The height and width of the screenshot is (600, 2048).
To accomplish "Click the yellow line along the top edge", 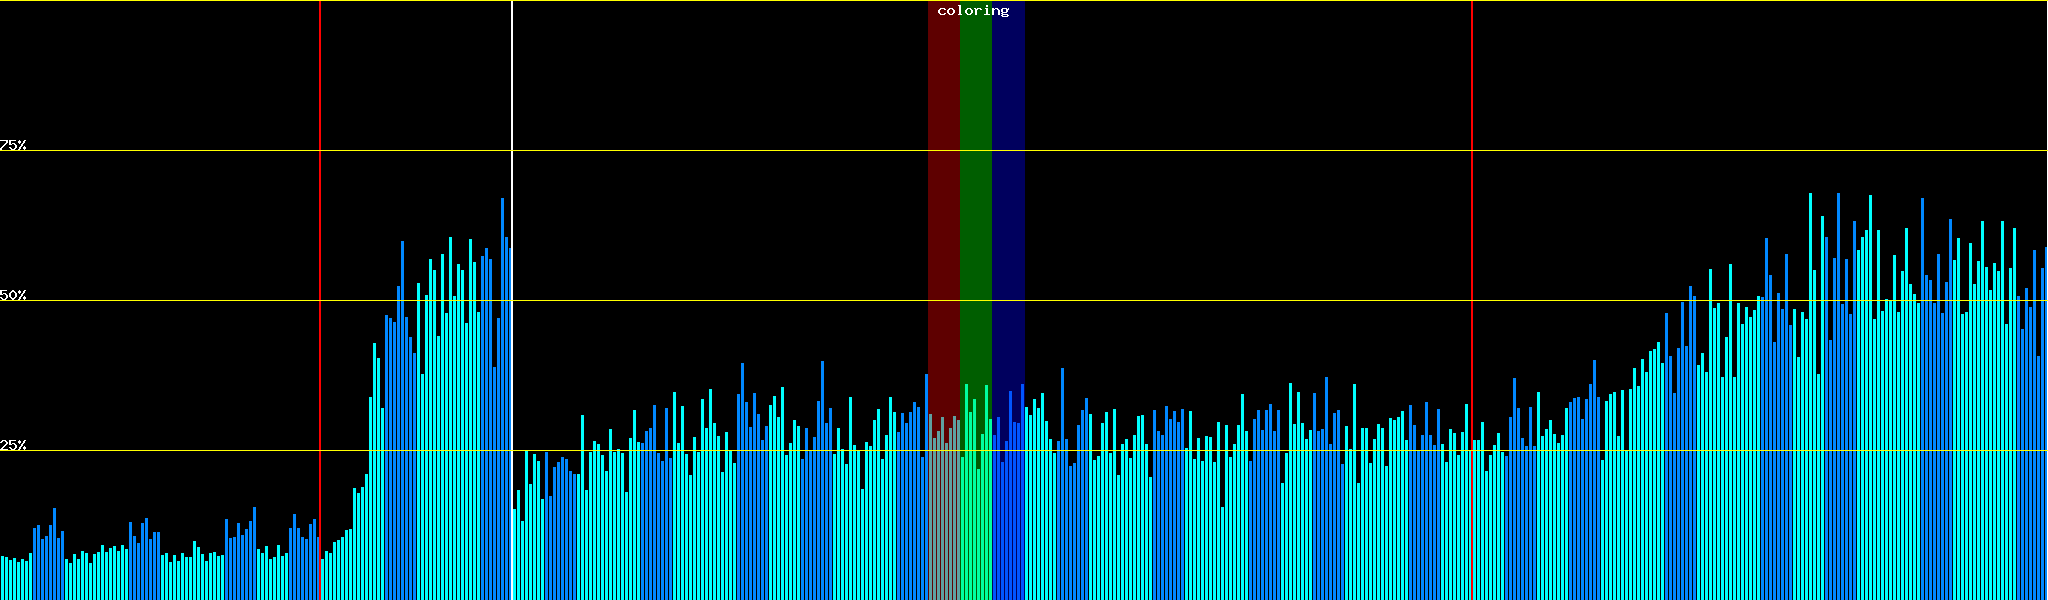I will [x=1200, y=1].
